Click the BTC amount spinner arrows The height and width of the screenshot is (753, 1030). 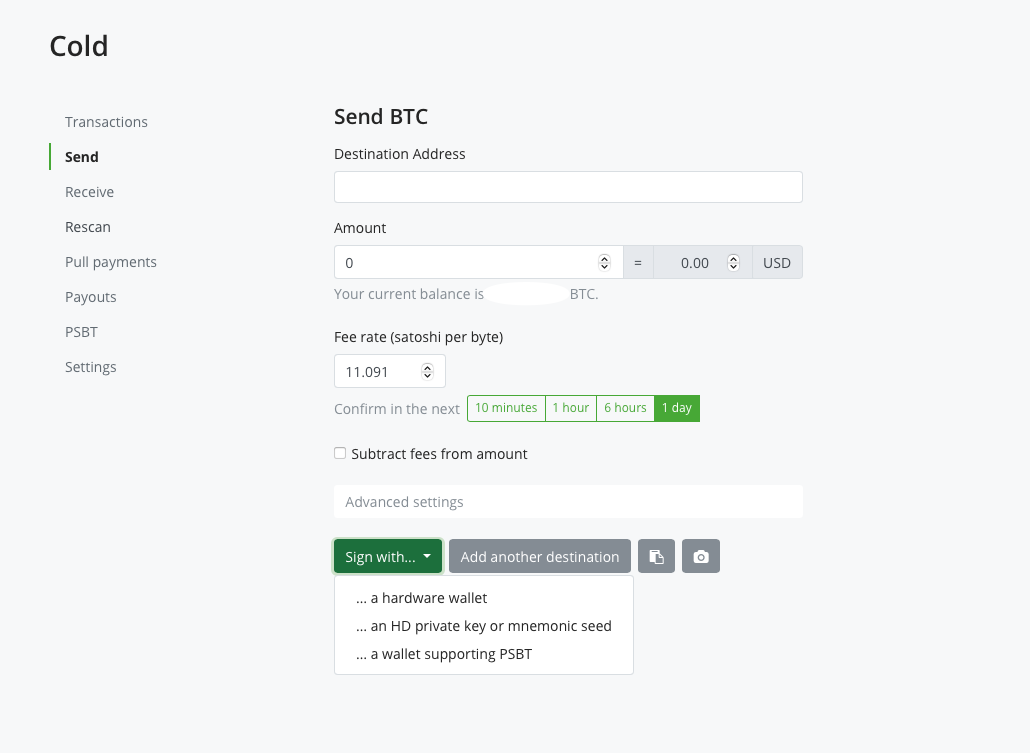tap(604, 263)
